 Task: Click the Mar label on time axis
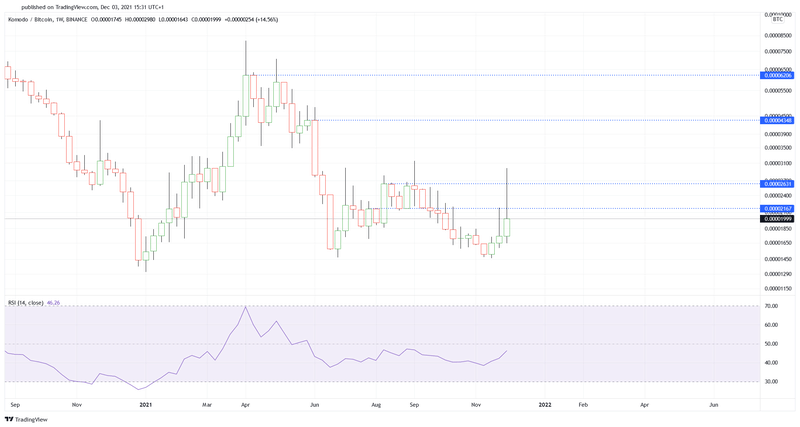click(x=207, y=405)
